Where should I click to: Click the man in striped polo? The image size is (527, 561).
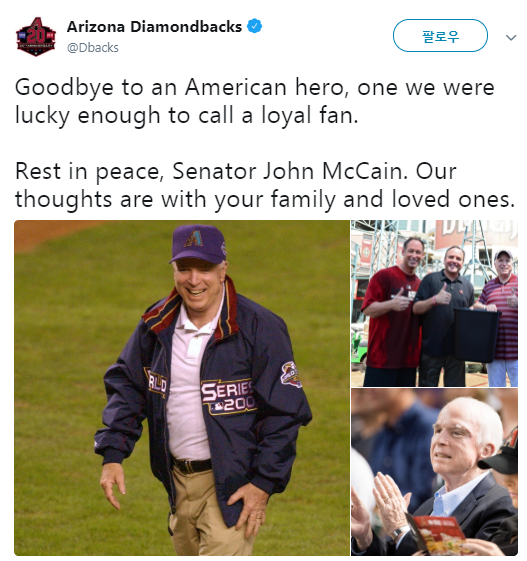[x=499, y=318]
